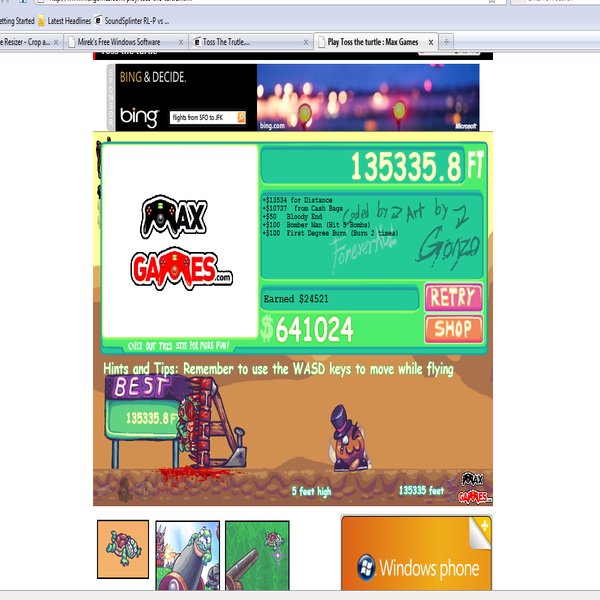This screenshot has height=600, width=600.
Task: Click the bing logo in the banner ad
Action: click(x=139, y=117)
